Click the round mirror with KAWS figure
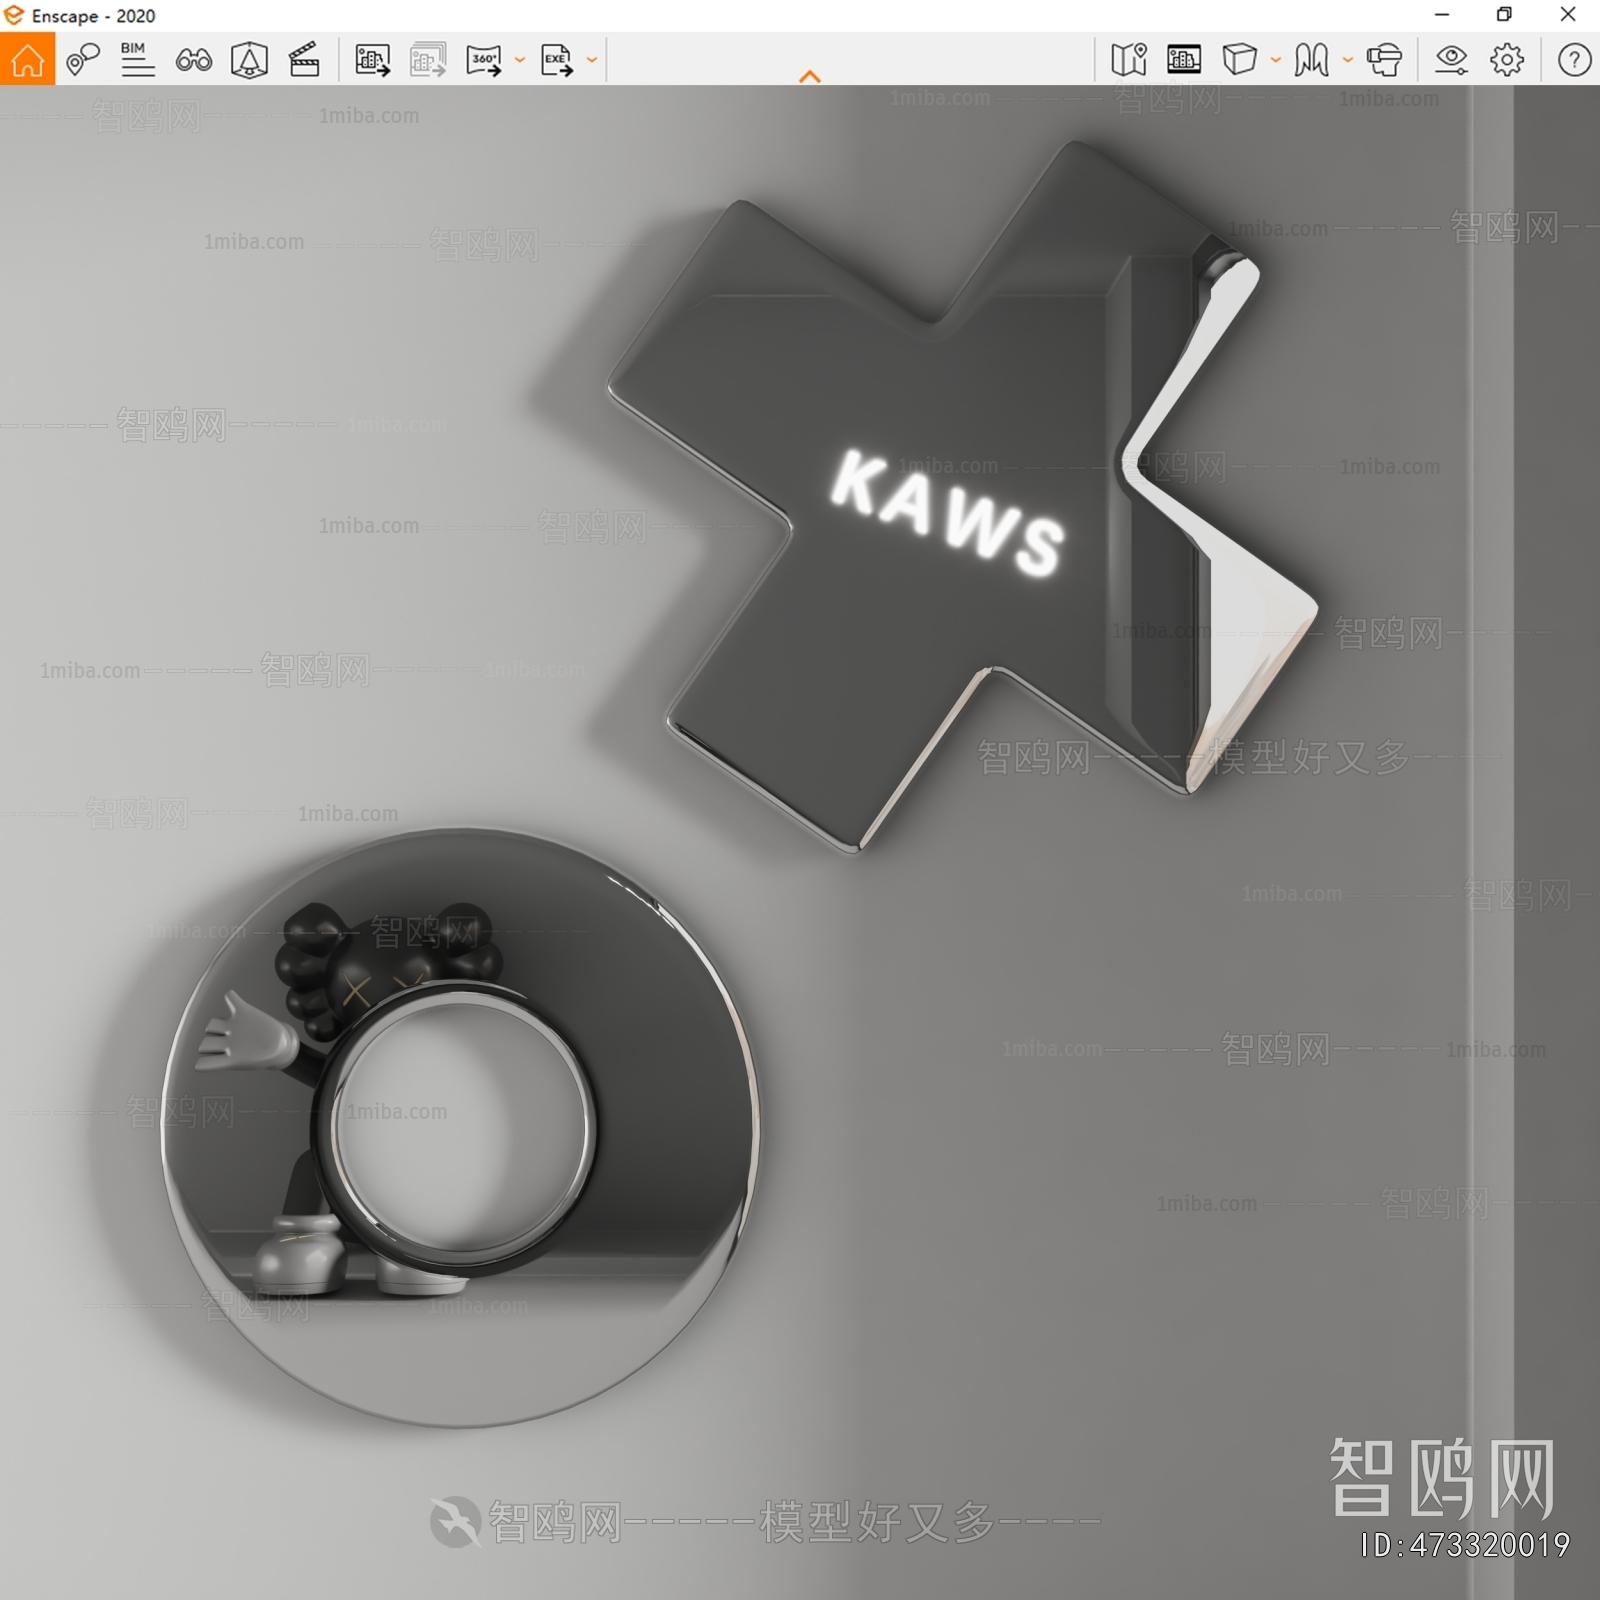Image resolution: width=1600 pixels, height=1600 pixels. (x=461, y=1126)
